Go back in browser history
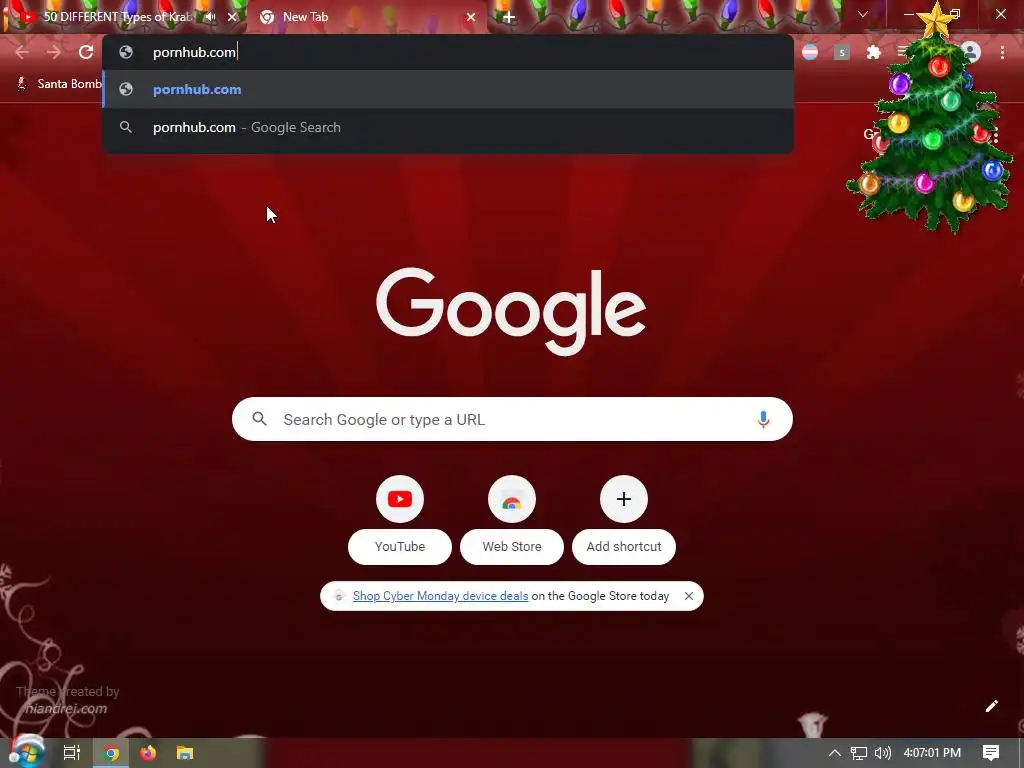 [22, 52]
